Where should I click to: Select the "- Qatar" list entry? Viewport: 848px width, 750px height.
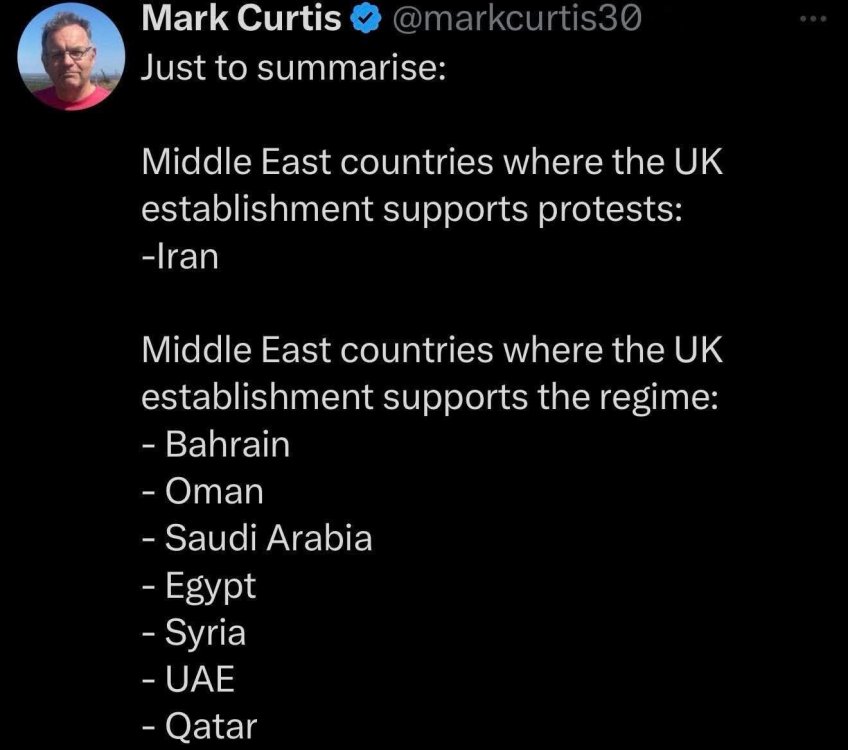[x=199, y=726]
